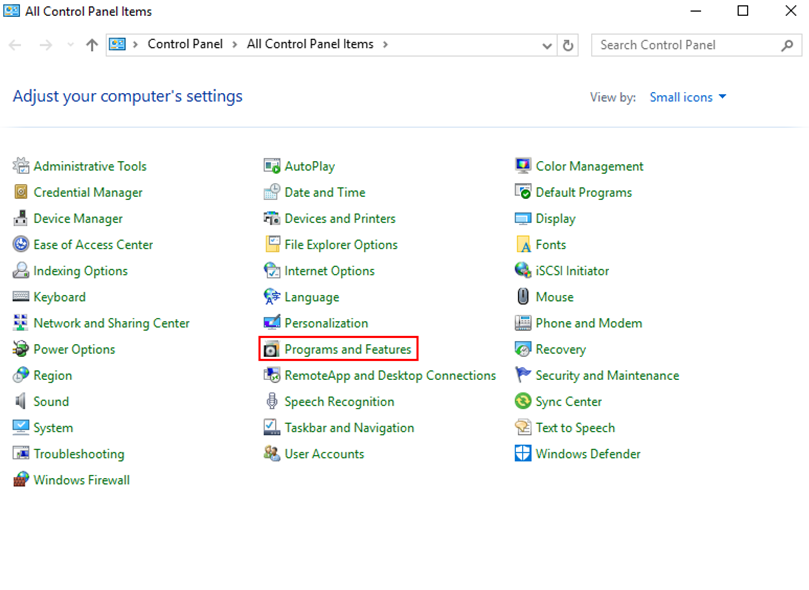Screen dimensions: 809x590
Task: Open the Text to Speech link
Action: (575, 428)
